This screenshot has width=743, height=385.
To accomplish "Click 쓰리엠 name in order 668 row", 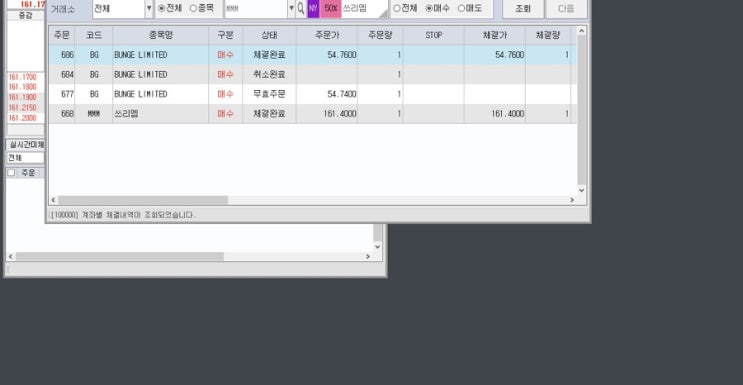I will click(126, 114).
